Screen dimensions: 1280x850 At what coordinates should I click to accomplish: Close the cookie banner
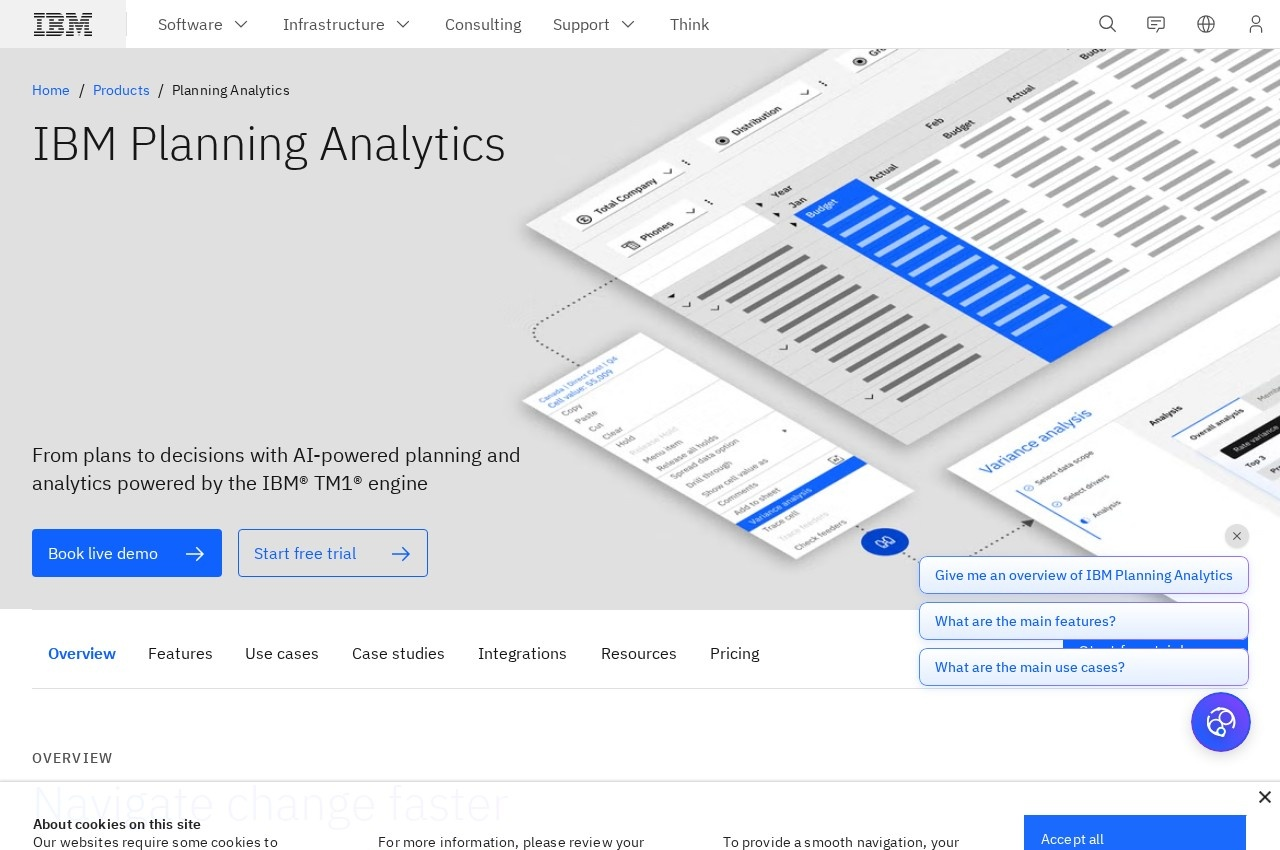[x=1264, y=797]
